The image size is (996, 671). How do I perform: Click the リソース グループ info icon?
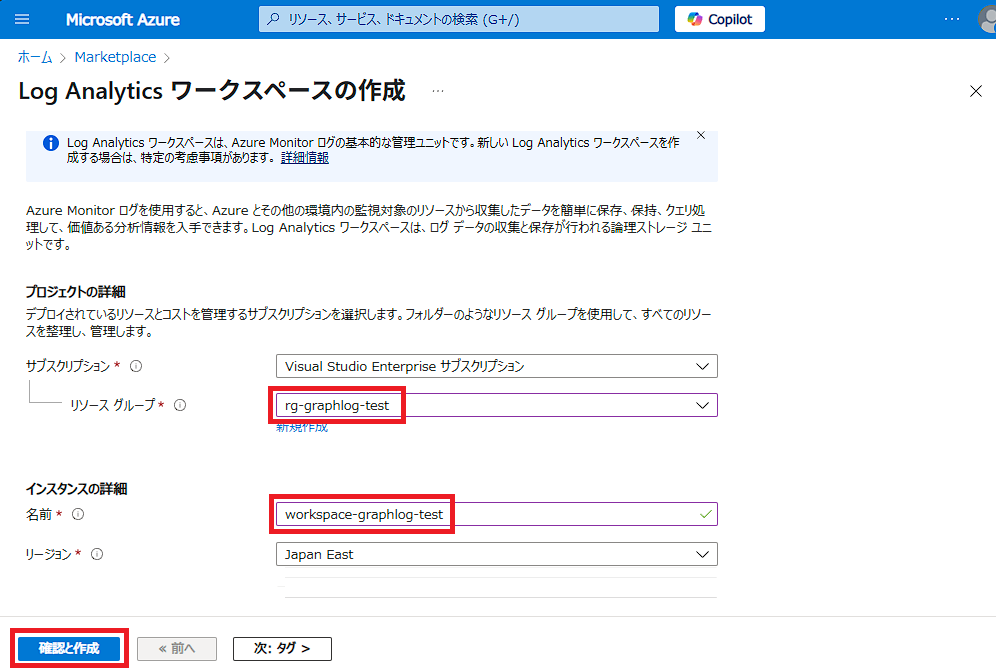(x=179, y=405)
